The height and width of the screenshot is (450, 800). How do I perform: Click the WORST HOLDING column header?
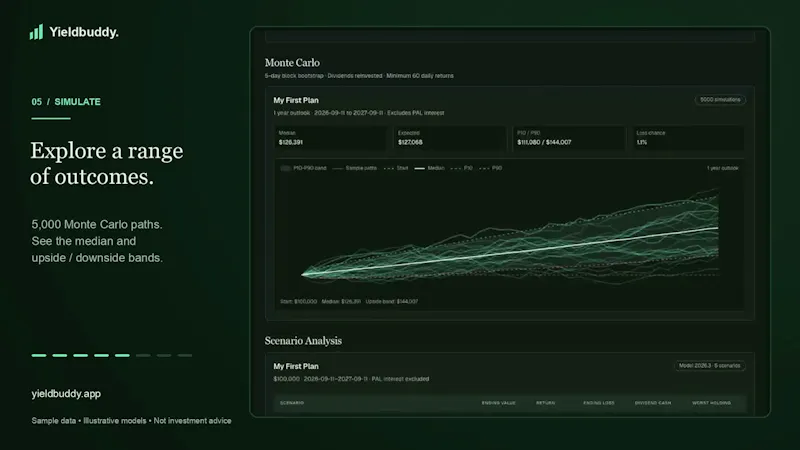coord(711,403)
